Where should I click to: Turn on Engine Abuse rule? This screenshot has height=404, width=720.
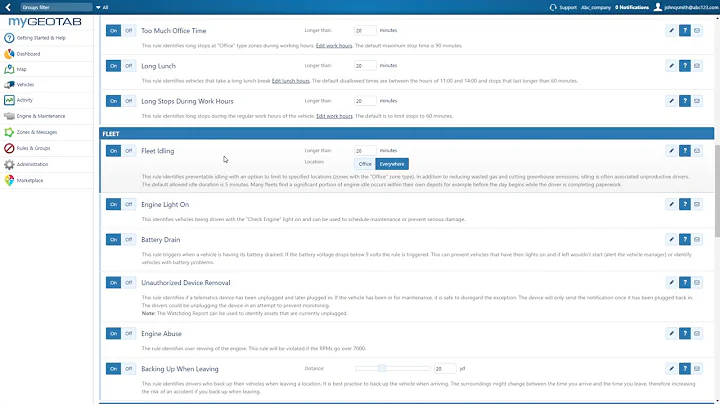tap(113, 334)
